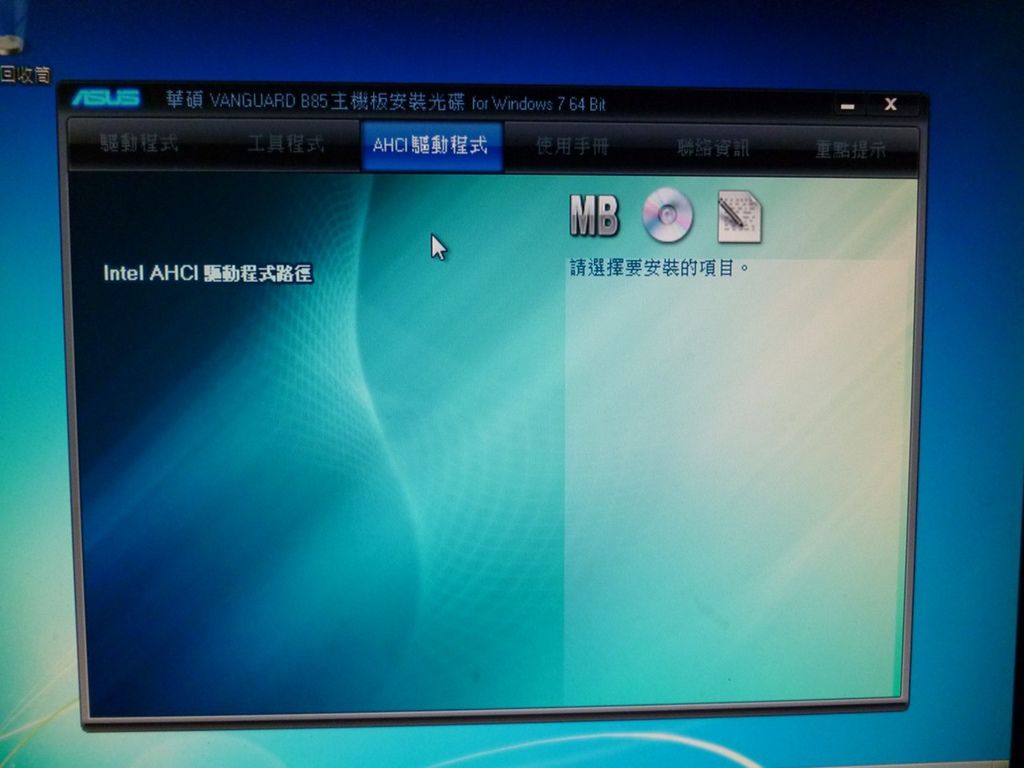This screenshot has width=1024, height=768.
Task: Go to the 聯絡資訊 contact tab
Action: pos(712,148)
